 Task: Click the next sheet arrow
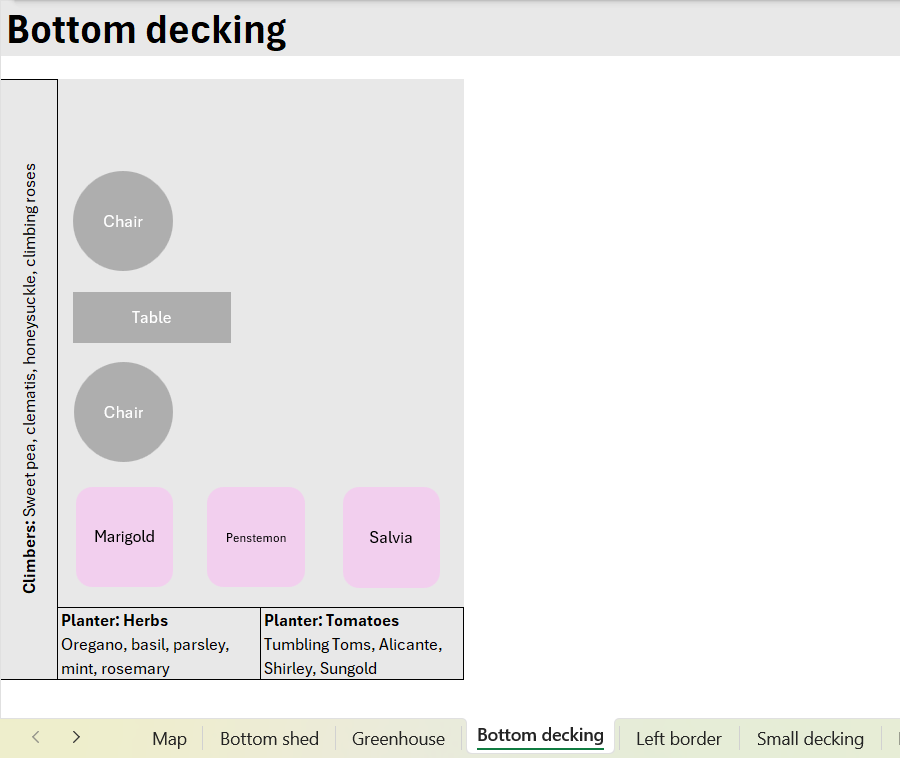pos(76,737)
